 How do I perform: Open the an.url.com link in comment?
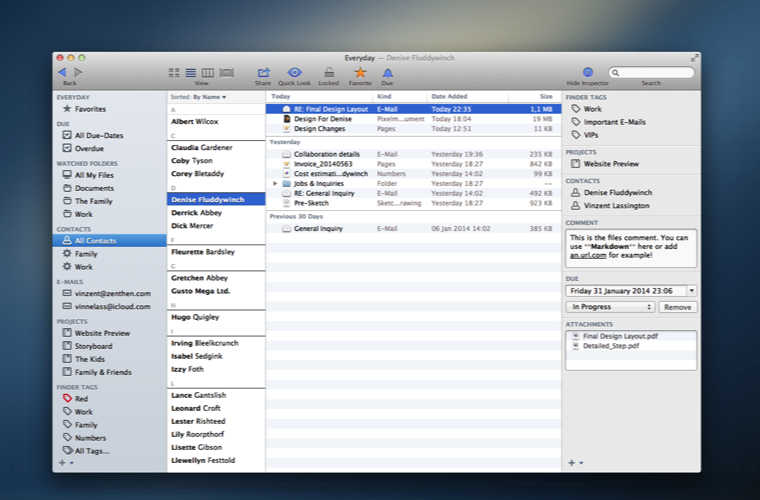coord(588,256)
